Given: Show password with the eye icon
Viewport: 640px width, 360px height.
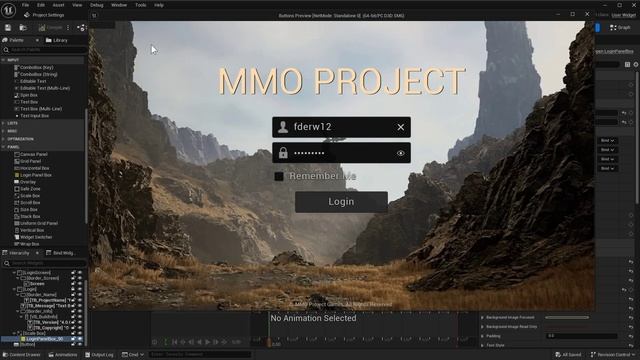Looking at the screenshot, I should click(x=401, y=153).
